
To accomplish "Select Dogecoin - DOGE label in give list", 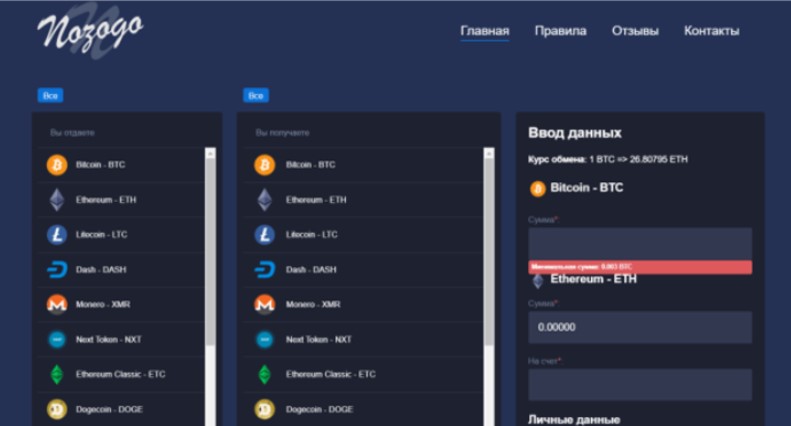I will coord(109,409).
